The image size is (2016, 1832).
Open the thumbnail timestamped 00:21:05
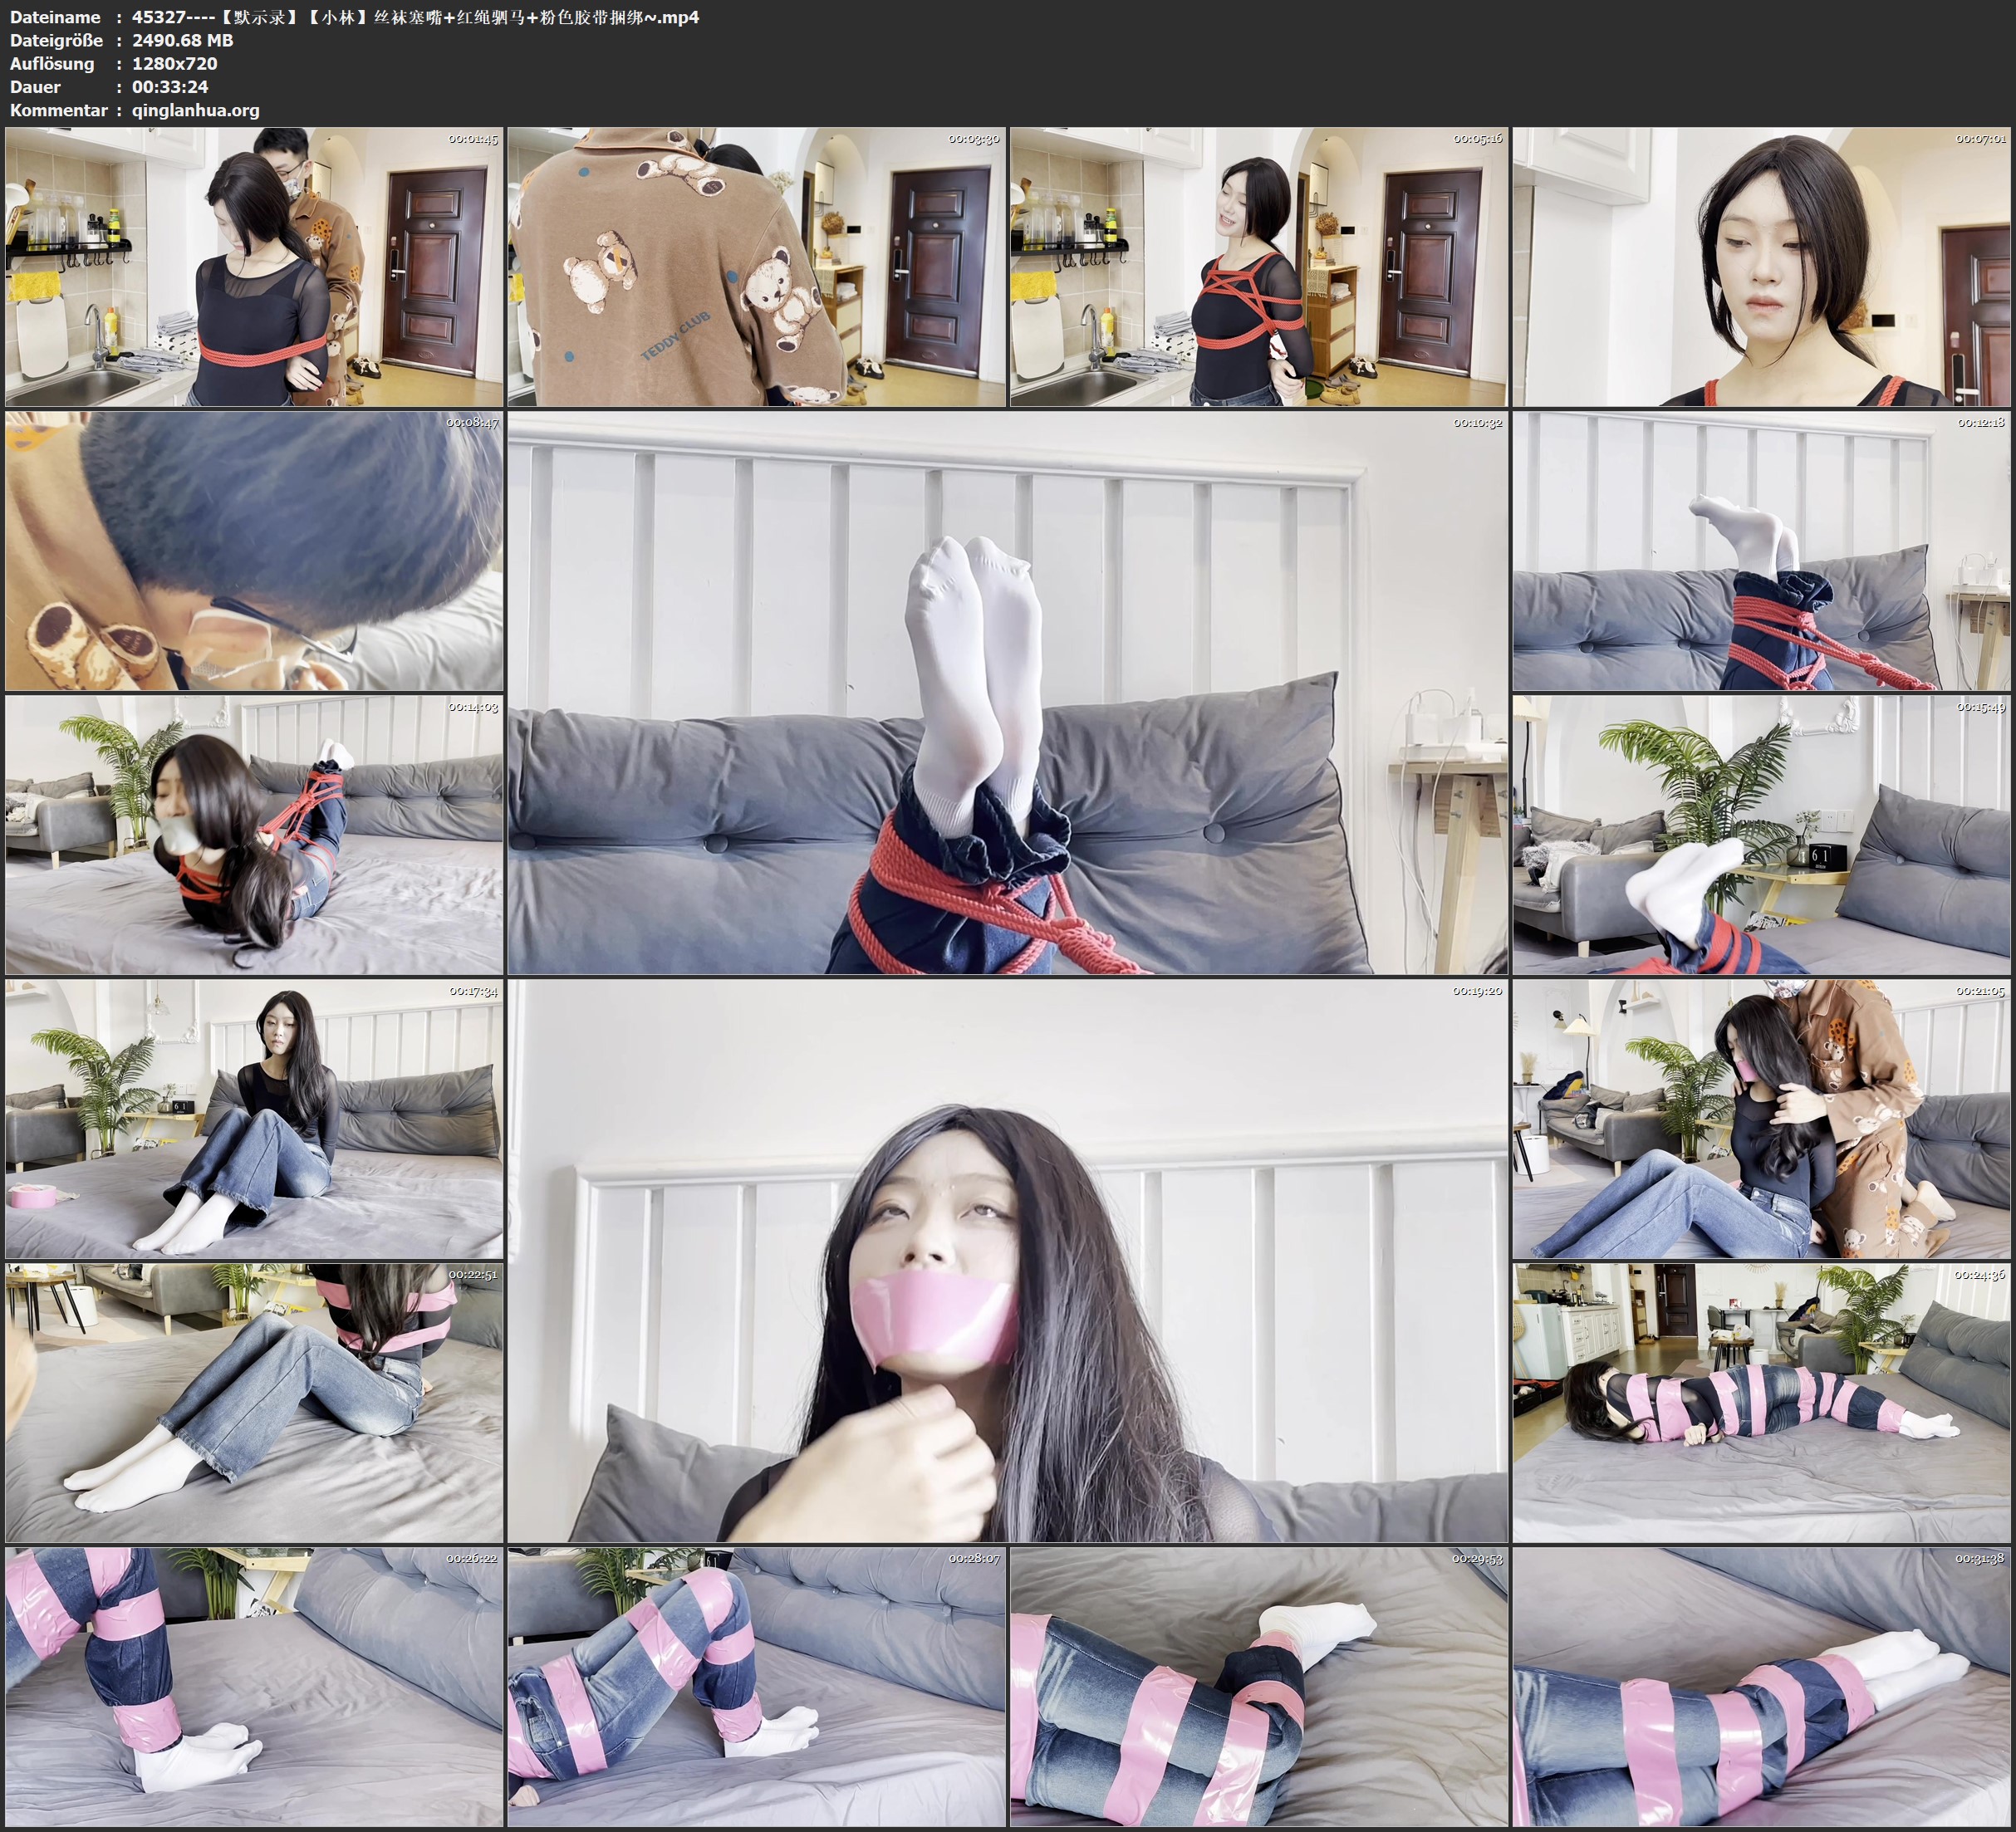point(1761,1119)
